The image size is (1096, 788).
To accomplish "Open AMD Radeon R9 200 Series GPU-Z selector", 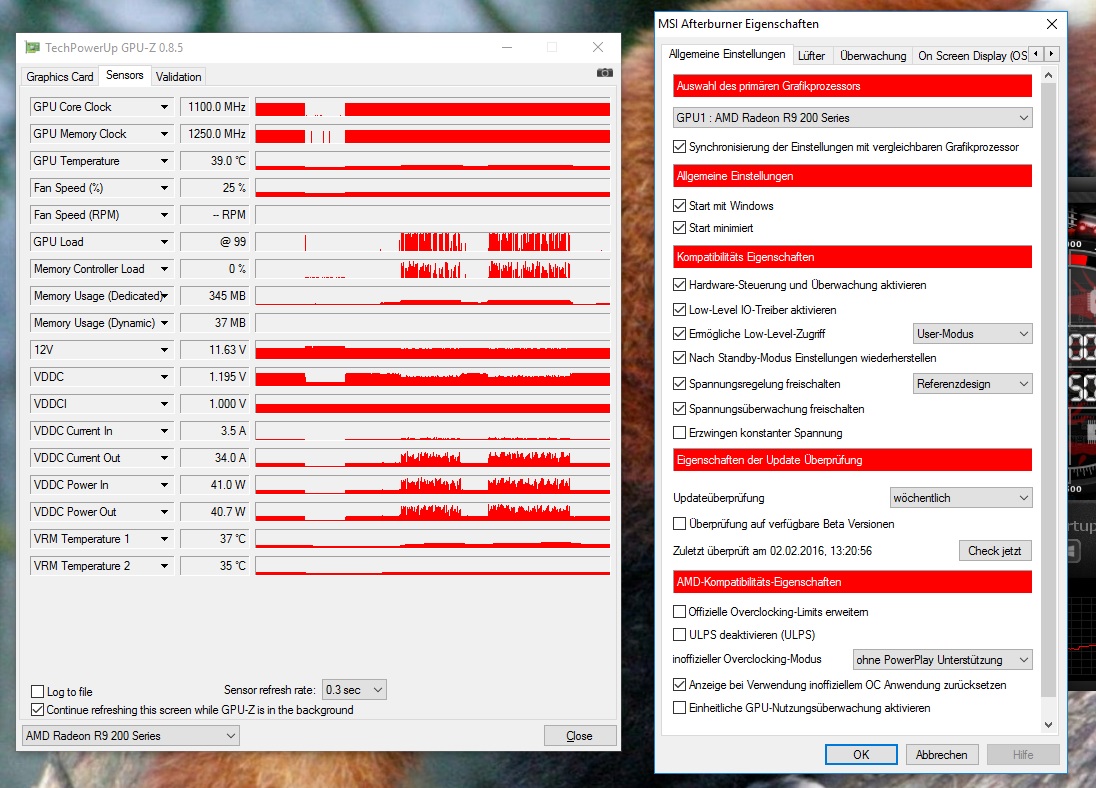I will 131,736.
